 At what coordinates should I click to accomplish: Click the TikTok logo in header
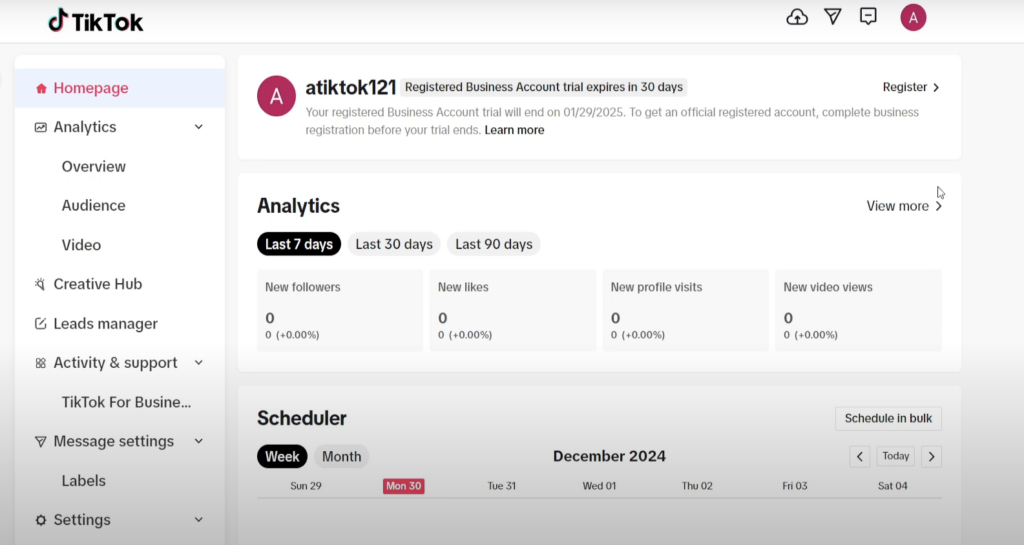click(x=95, y=21)
